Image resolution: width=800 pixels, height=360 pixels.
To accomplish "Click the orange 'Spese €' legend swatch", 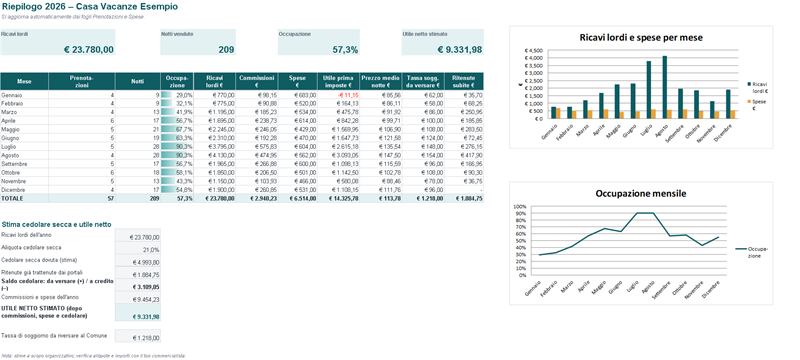I will pos(748,101).
